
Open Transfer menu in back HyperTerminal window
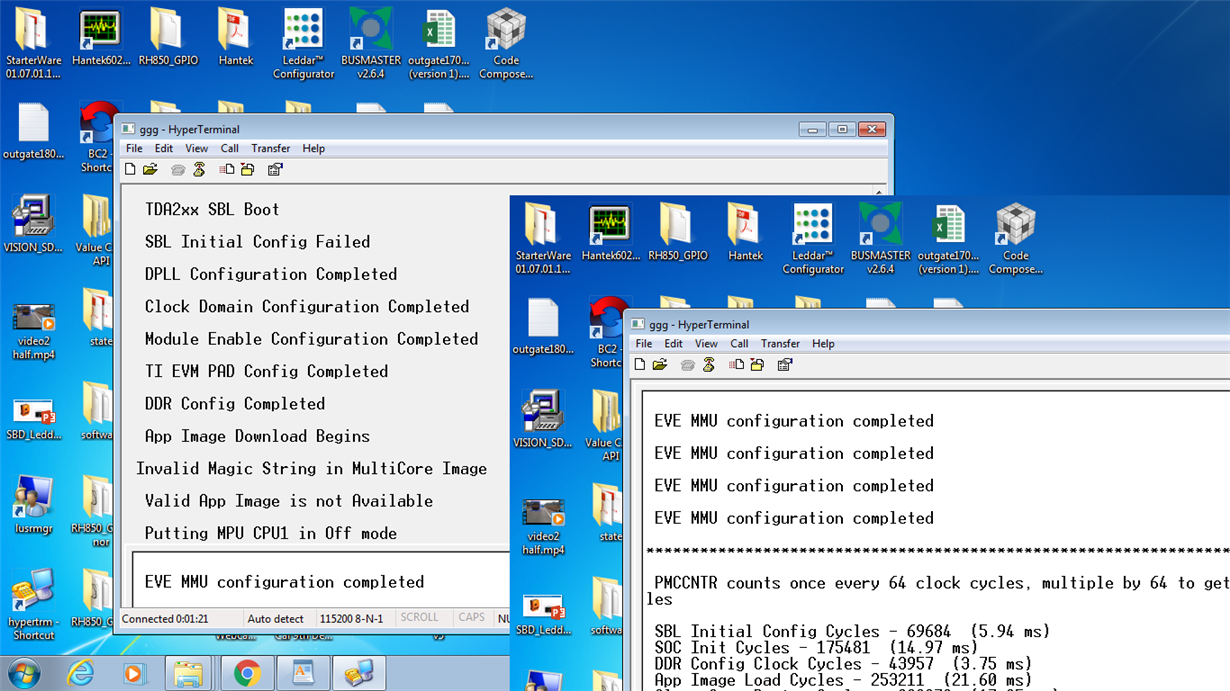click(x=271, y=149)
